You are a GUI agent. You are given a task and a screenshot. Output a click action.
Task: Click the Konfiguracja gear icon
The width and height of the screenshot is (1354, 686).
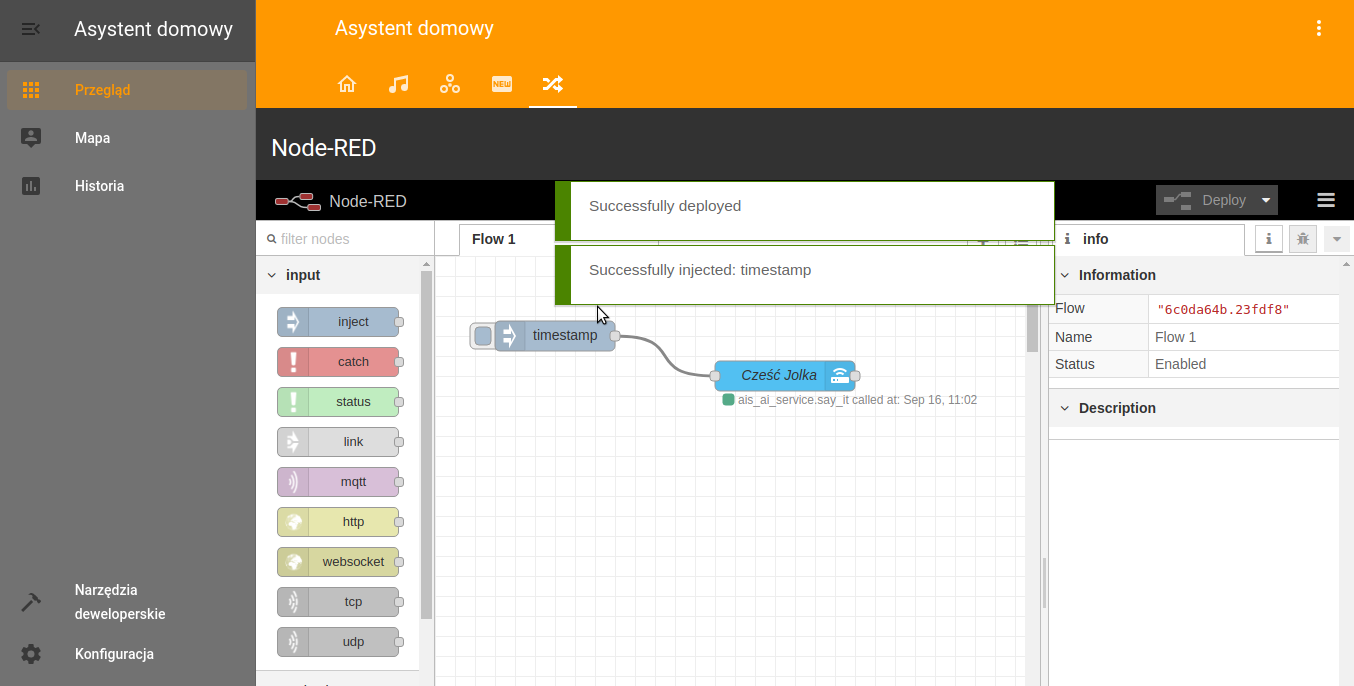[31, 654]
